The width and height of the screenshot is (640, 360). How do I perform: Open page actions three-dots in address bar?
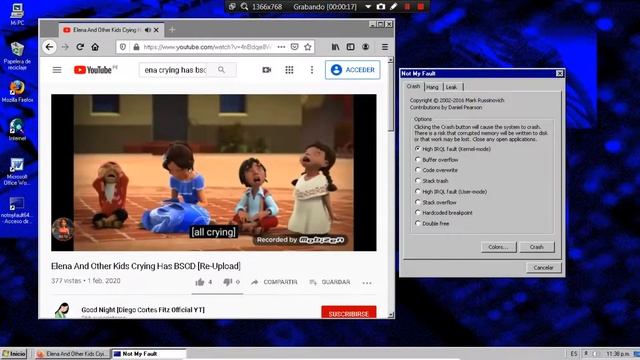click(281, 47)
